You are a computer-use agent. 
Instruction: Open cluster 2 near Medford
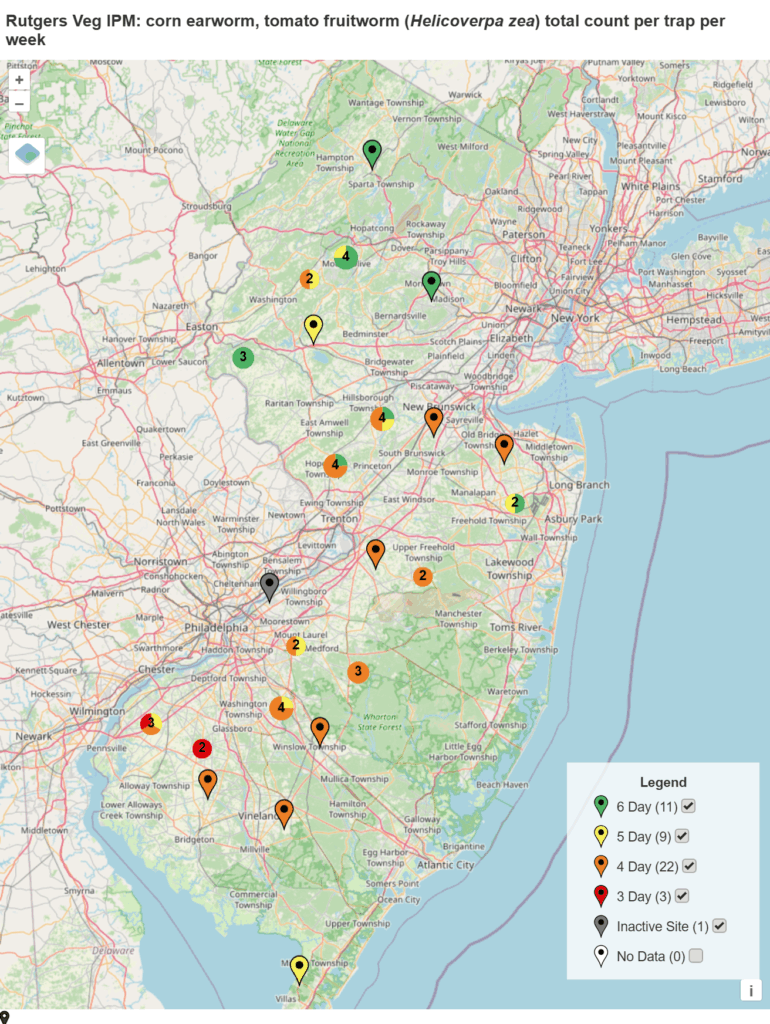pos(296,646)
